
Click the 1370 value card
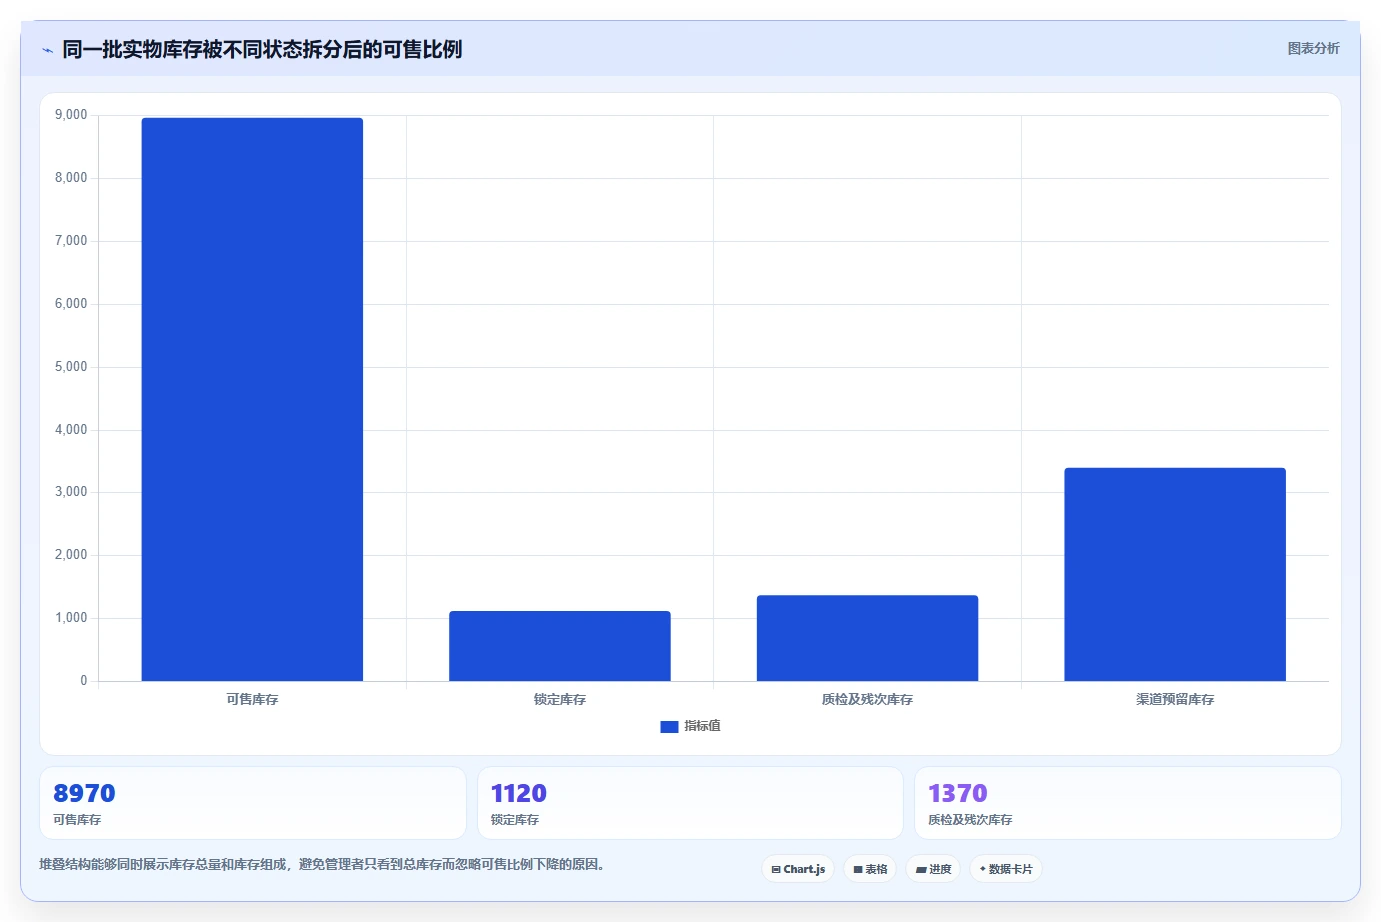tap(1128, 803)
